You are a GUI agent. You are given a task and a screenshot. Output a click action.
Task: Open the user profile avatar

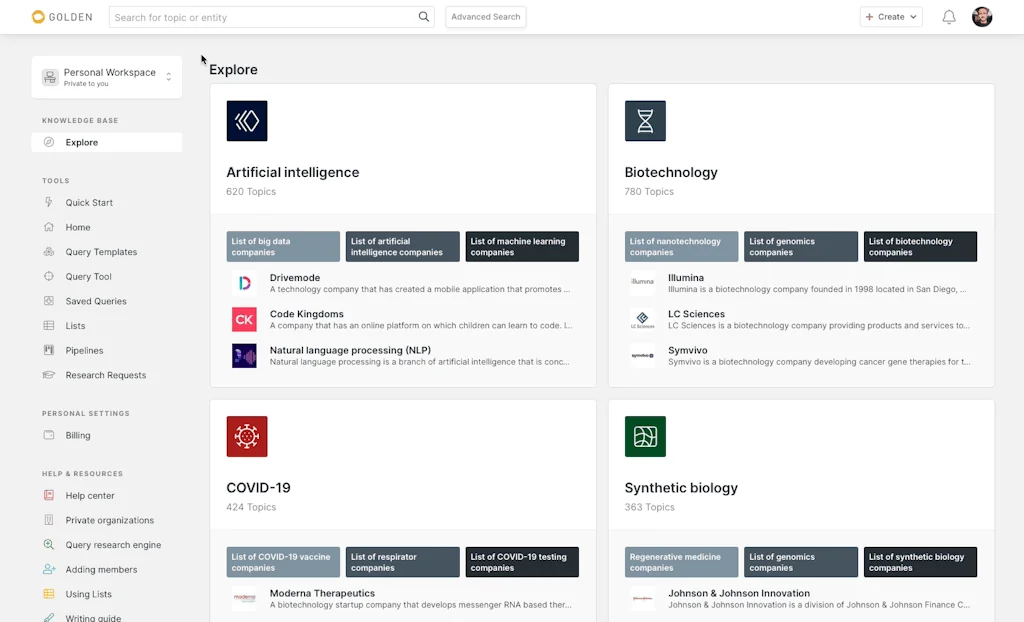982,17
